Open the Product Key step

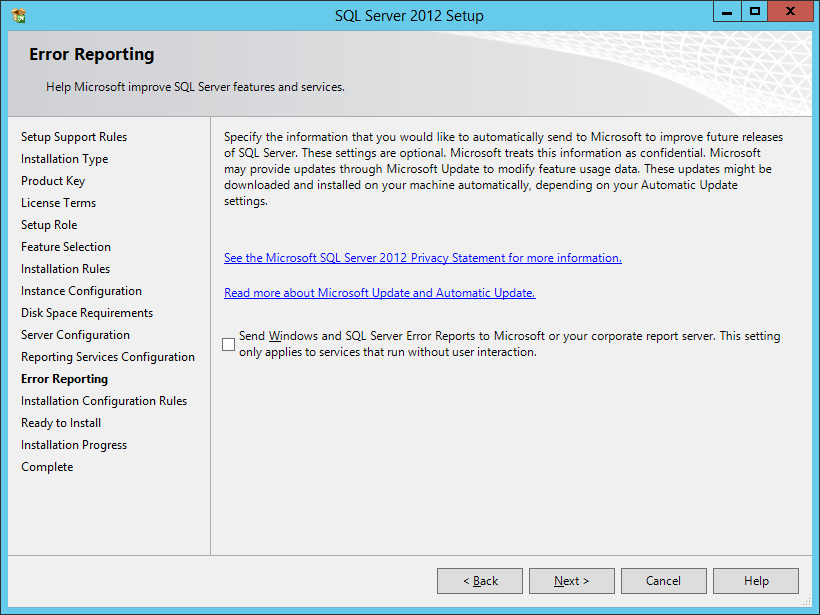point(53,180)
